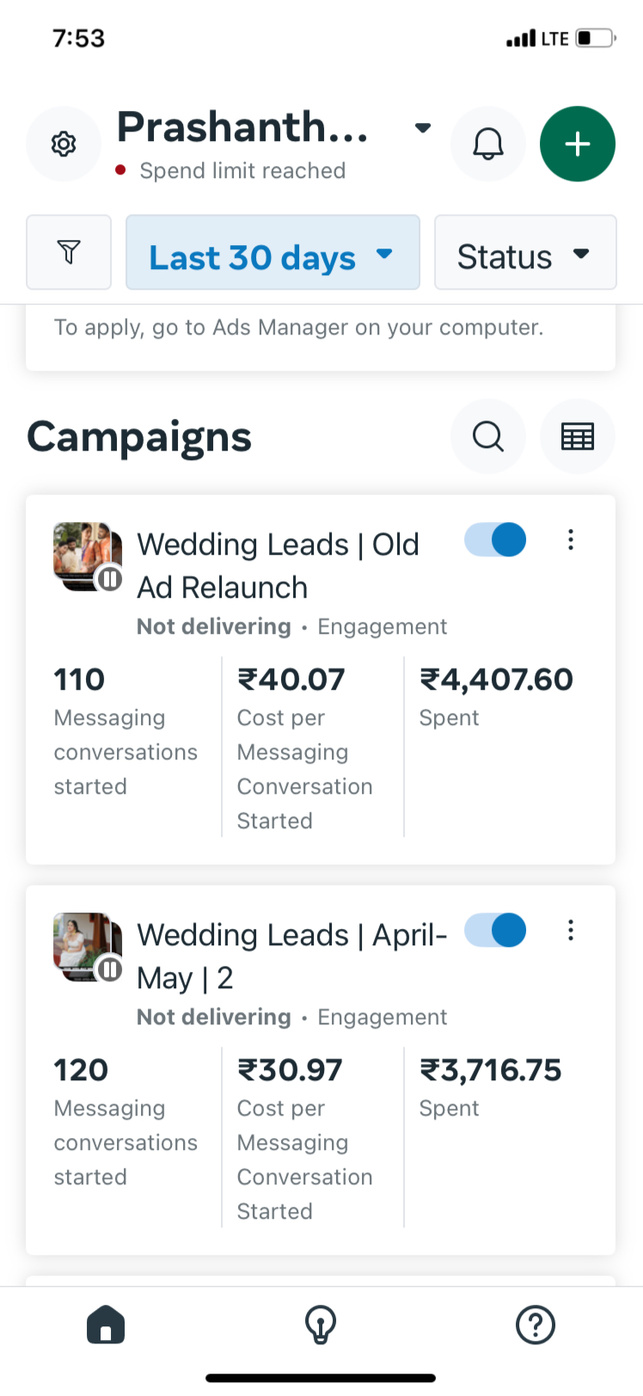The image size is (643, 1396).
Task: Open the table columns view icon
Action: [x=577, y=437]
